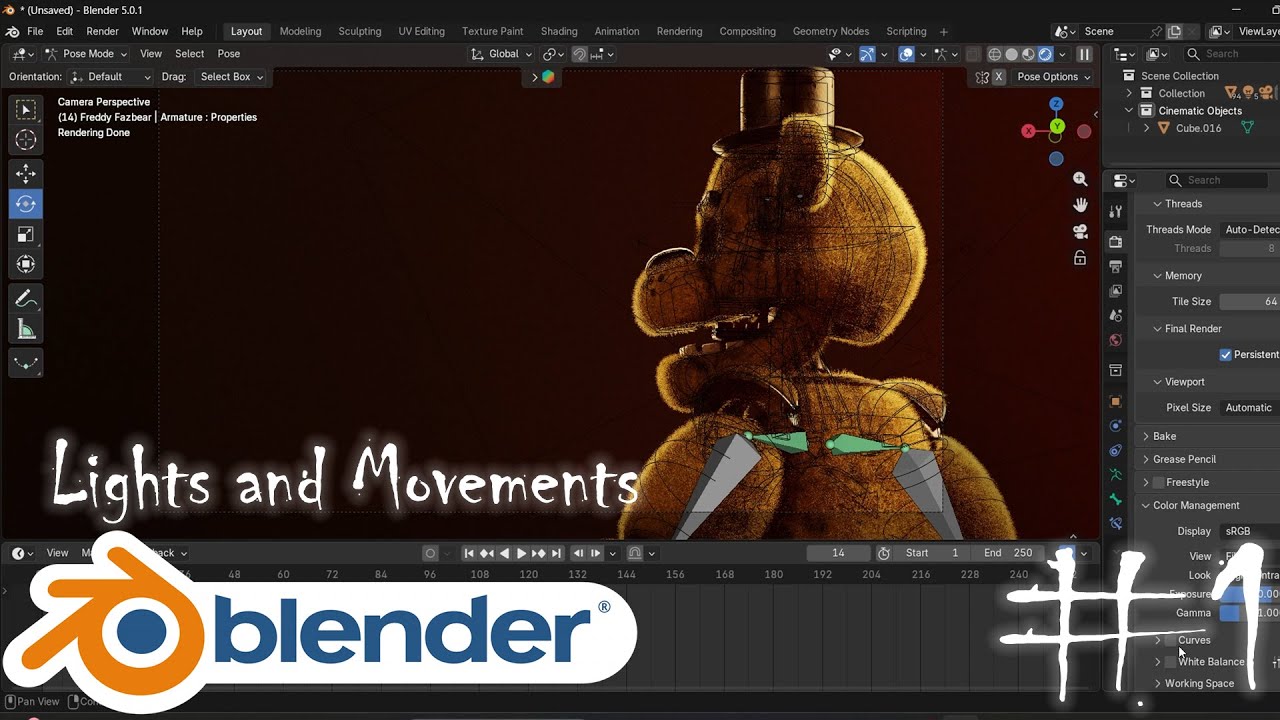Toggle the X-axis mirror button

click(x=998, y=77)
